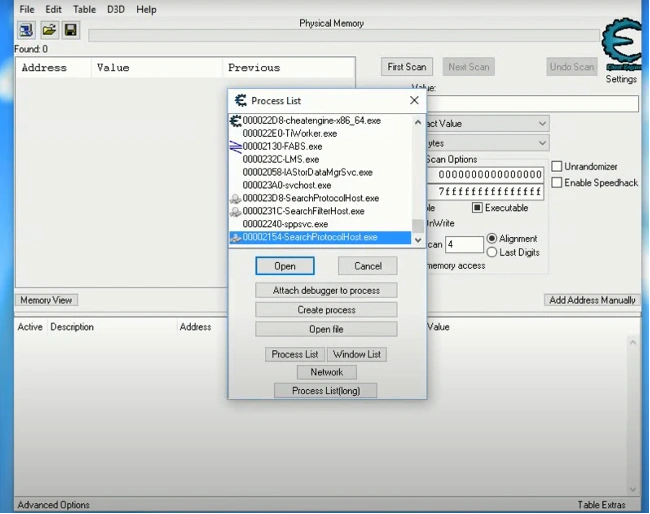Click the Select Process computer icon

tap(26, 30)
